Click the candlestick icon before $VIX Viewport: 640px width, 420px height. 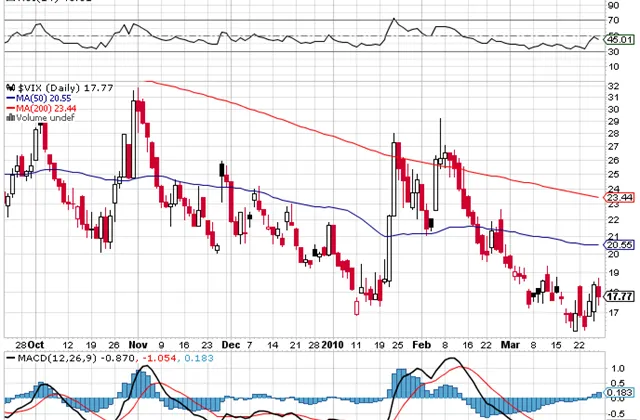[10, 88]
